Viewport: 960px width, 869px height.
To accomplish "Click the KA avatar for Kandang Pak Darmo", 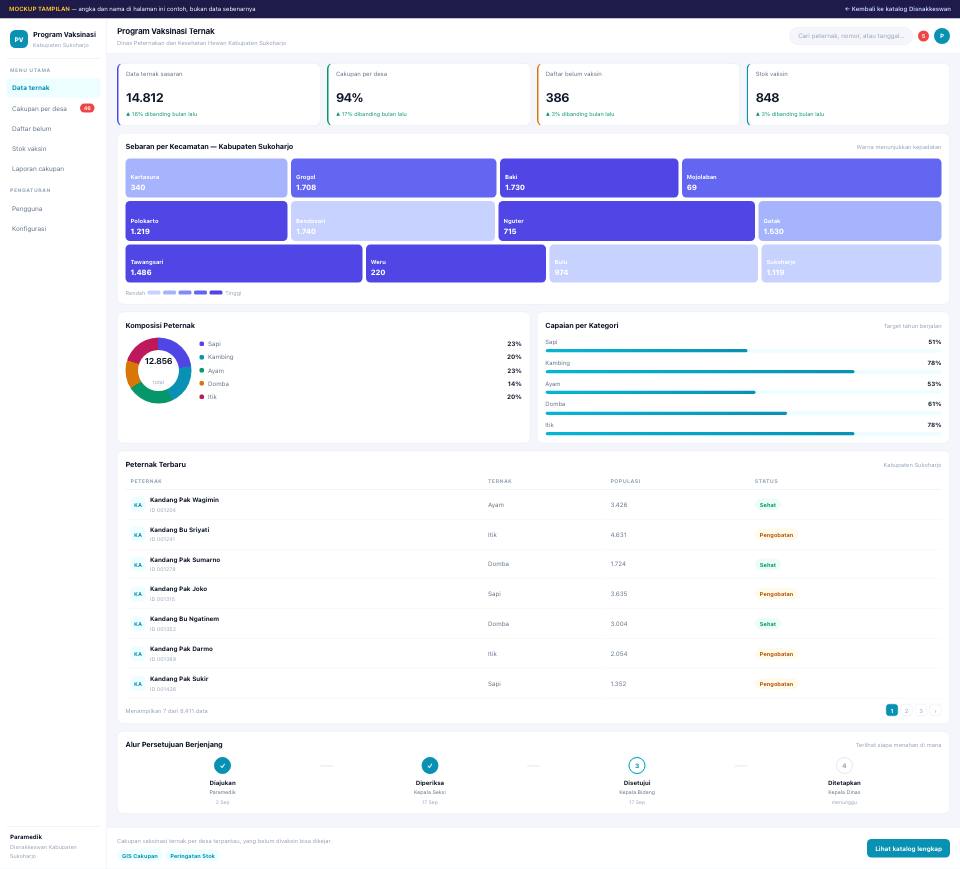I will [138, 654].
